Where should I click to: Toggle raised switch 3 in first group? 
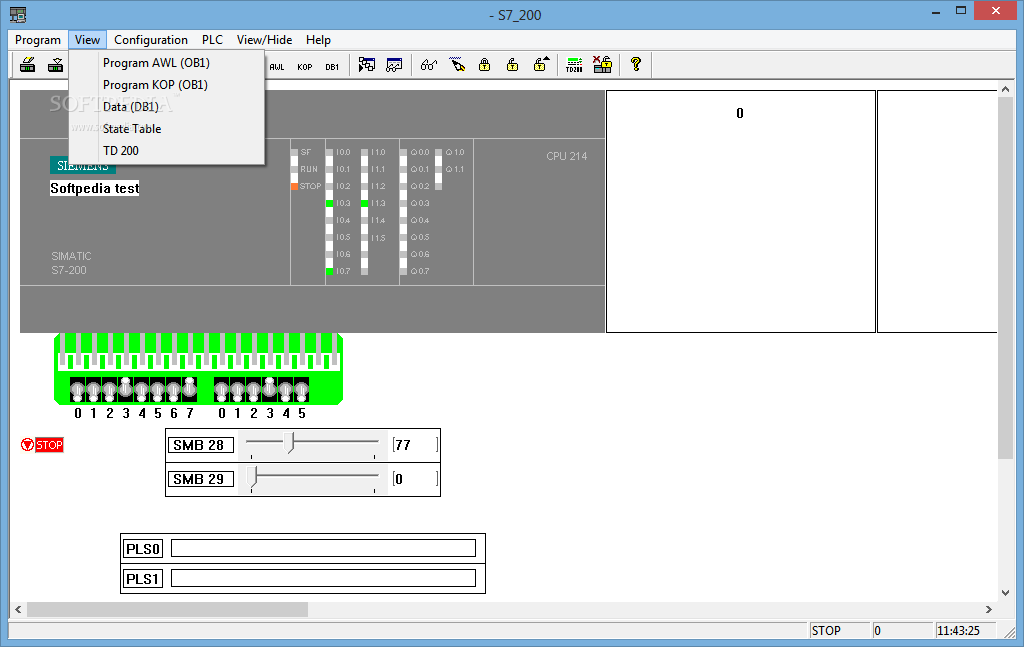125,388
